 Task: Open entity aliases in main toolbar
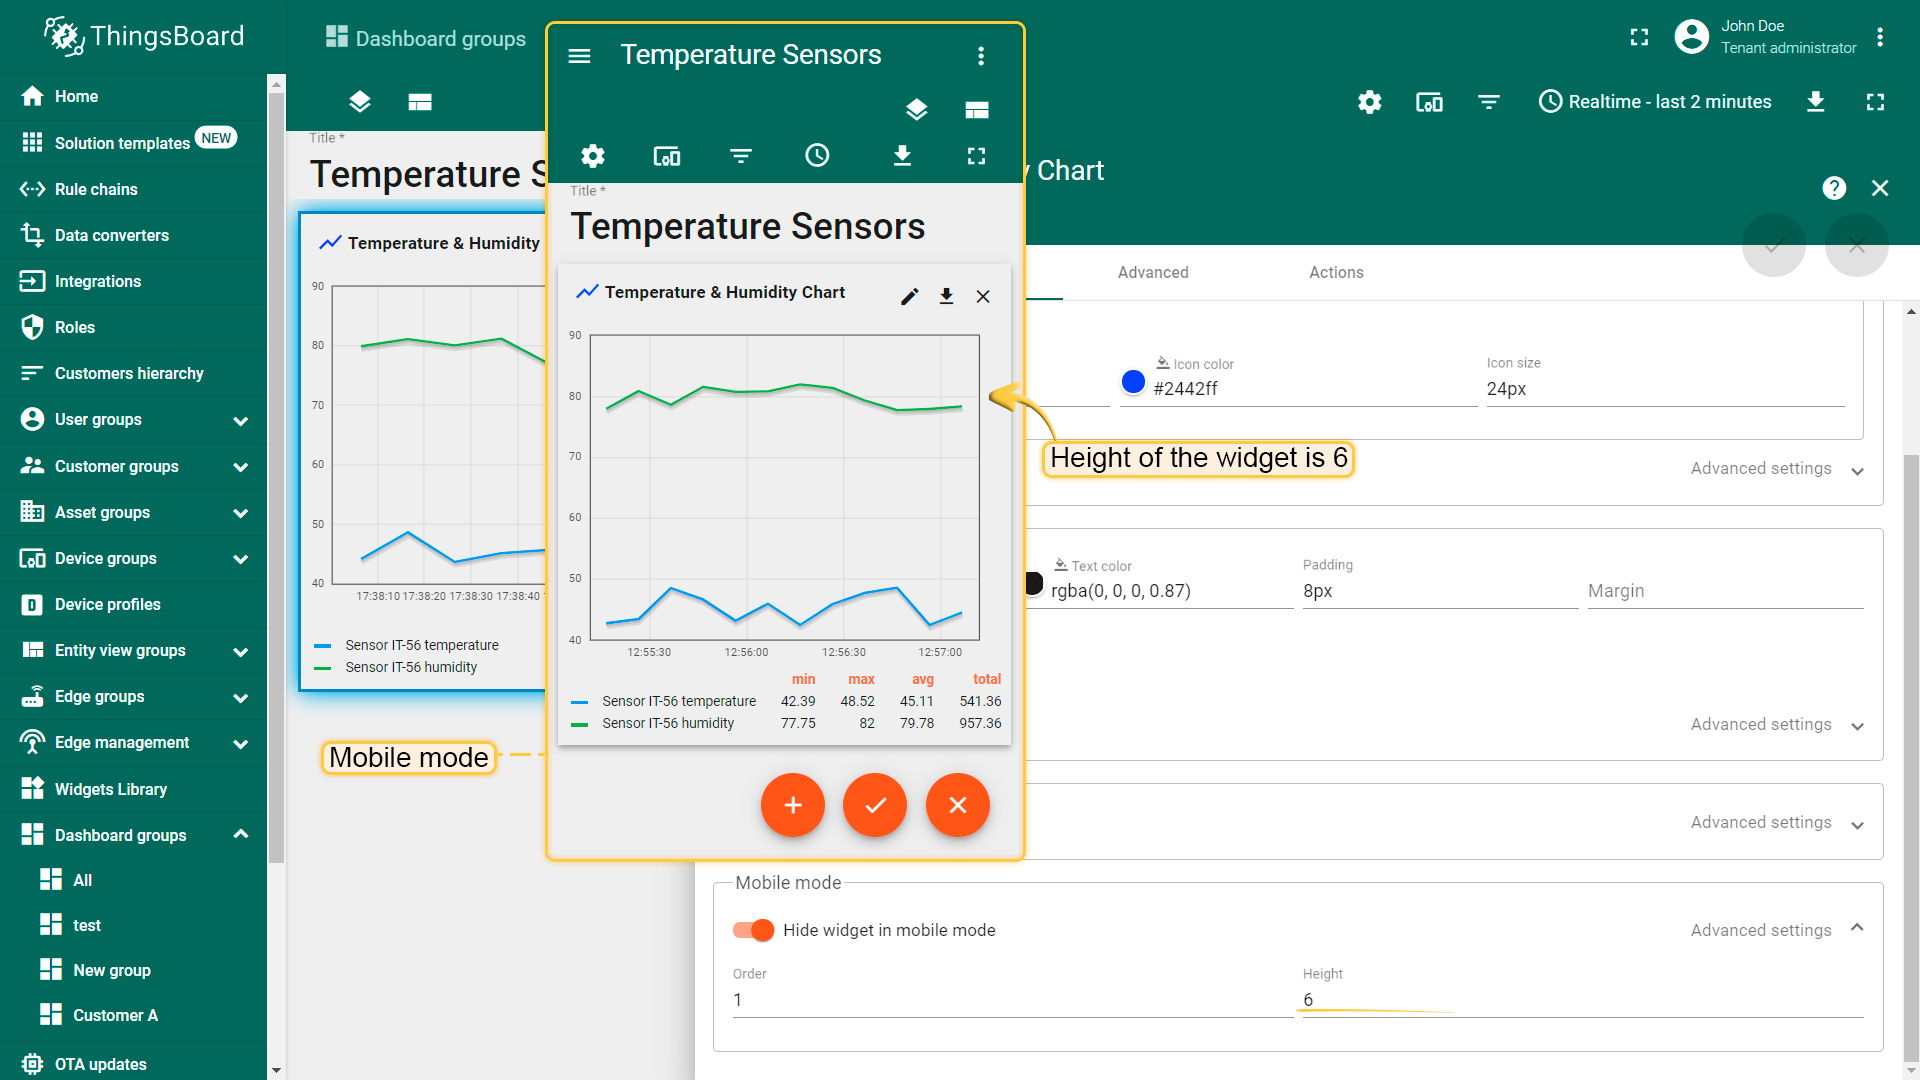(x=1429, y=102)
